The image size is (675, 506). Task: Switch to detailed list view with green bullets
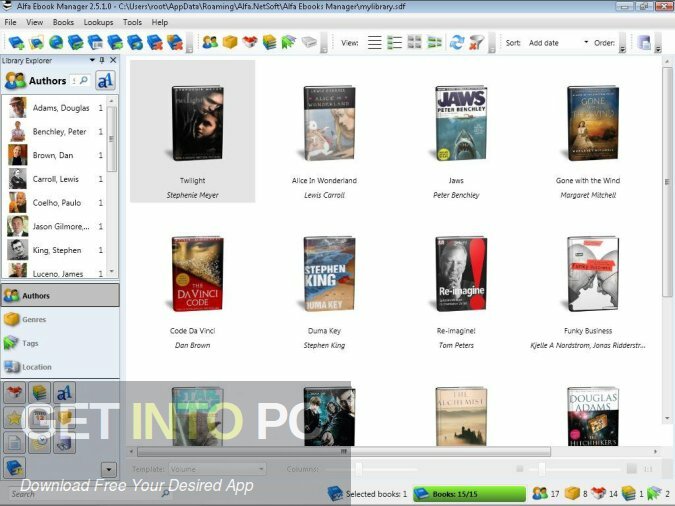[394, 42]
